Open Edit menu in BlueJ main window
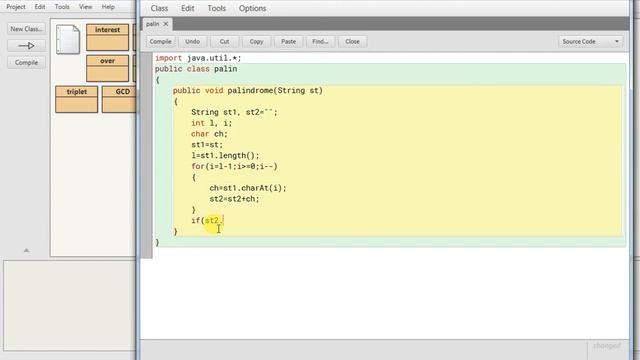Image resolution: width=640 pixels, height=360 pixels. coord(40,7)
